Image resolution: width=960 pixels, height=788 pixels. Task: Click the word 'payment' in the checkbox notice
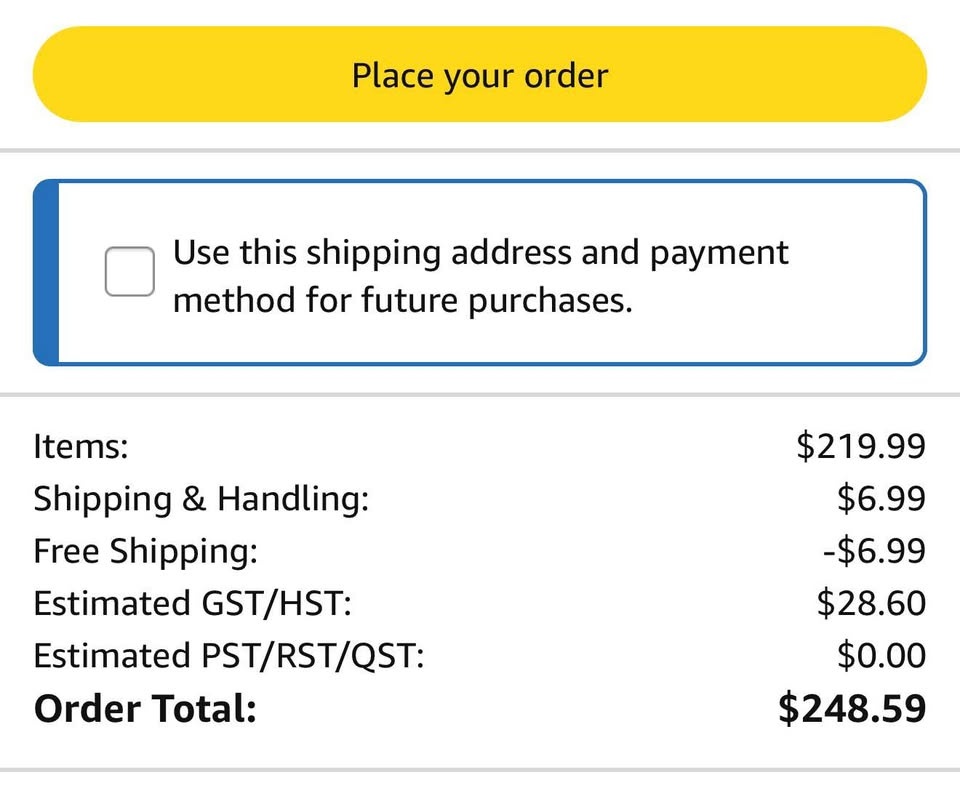tap(720, 252)
